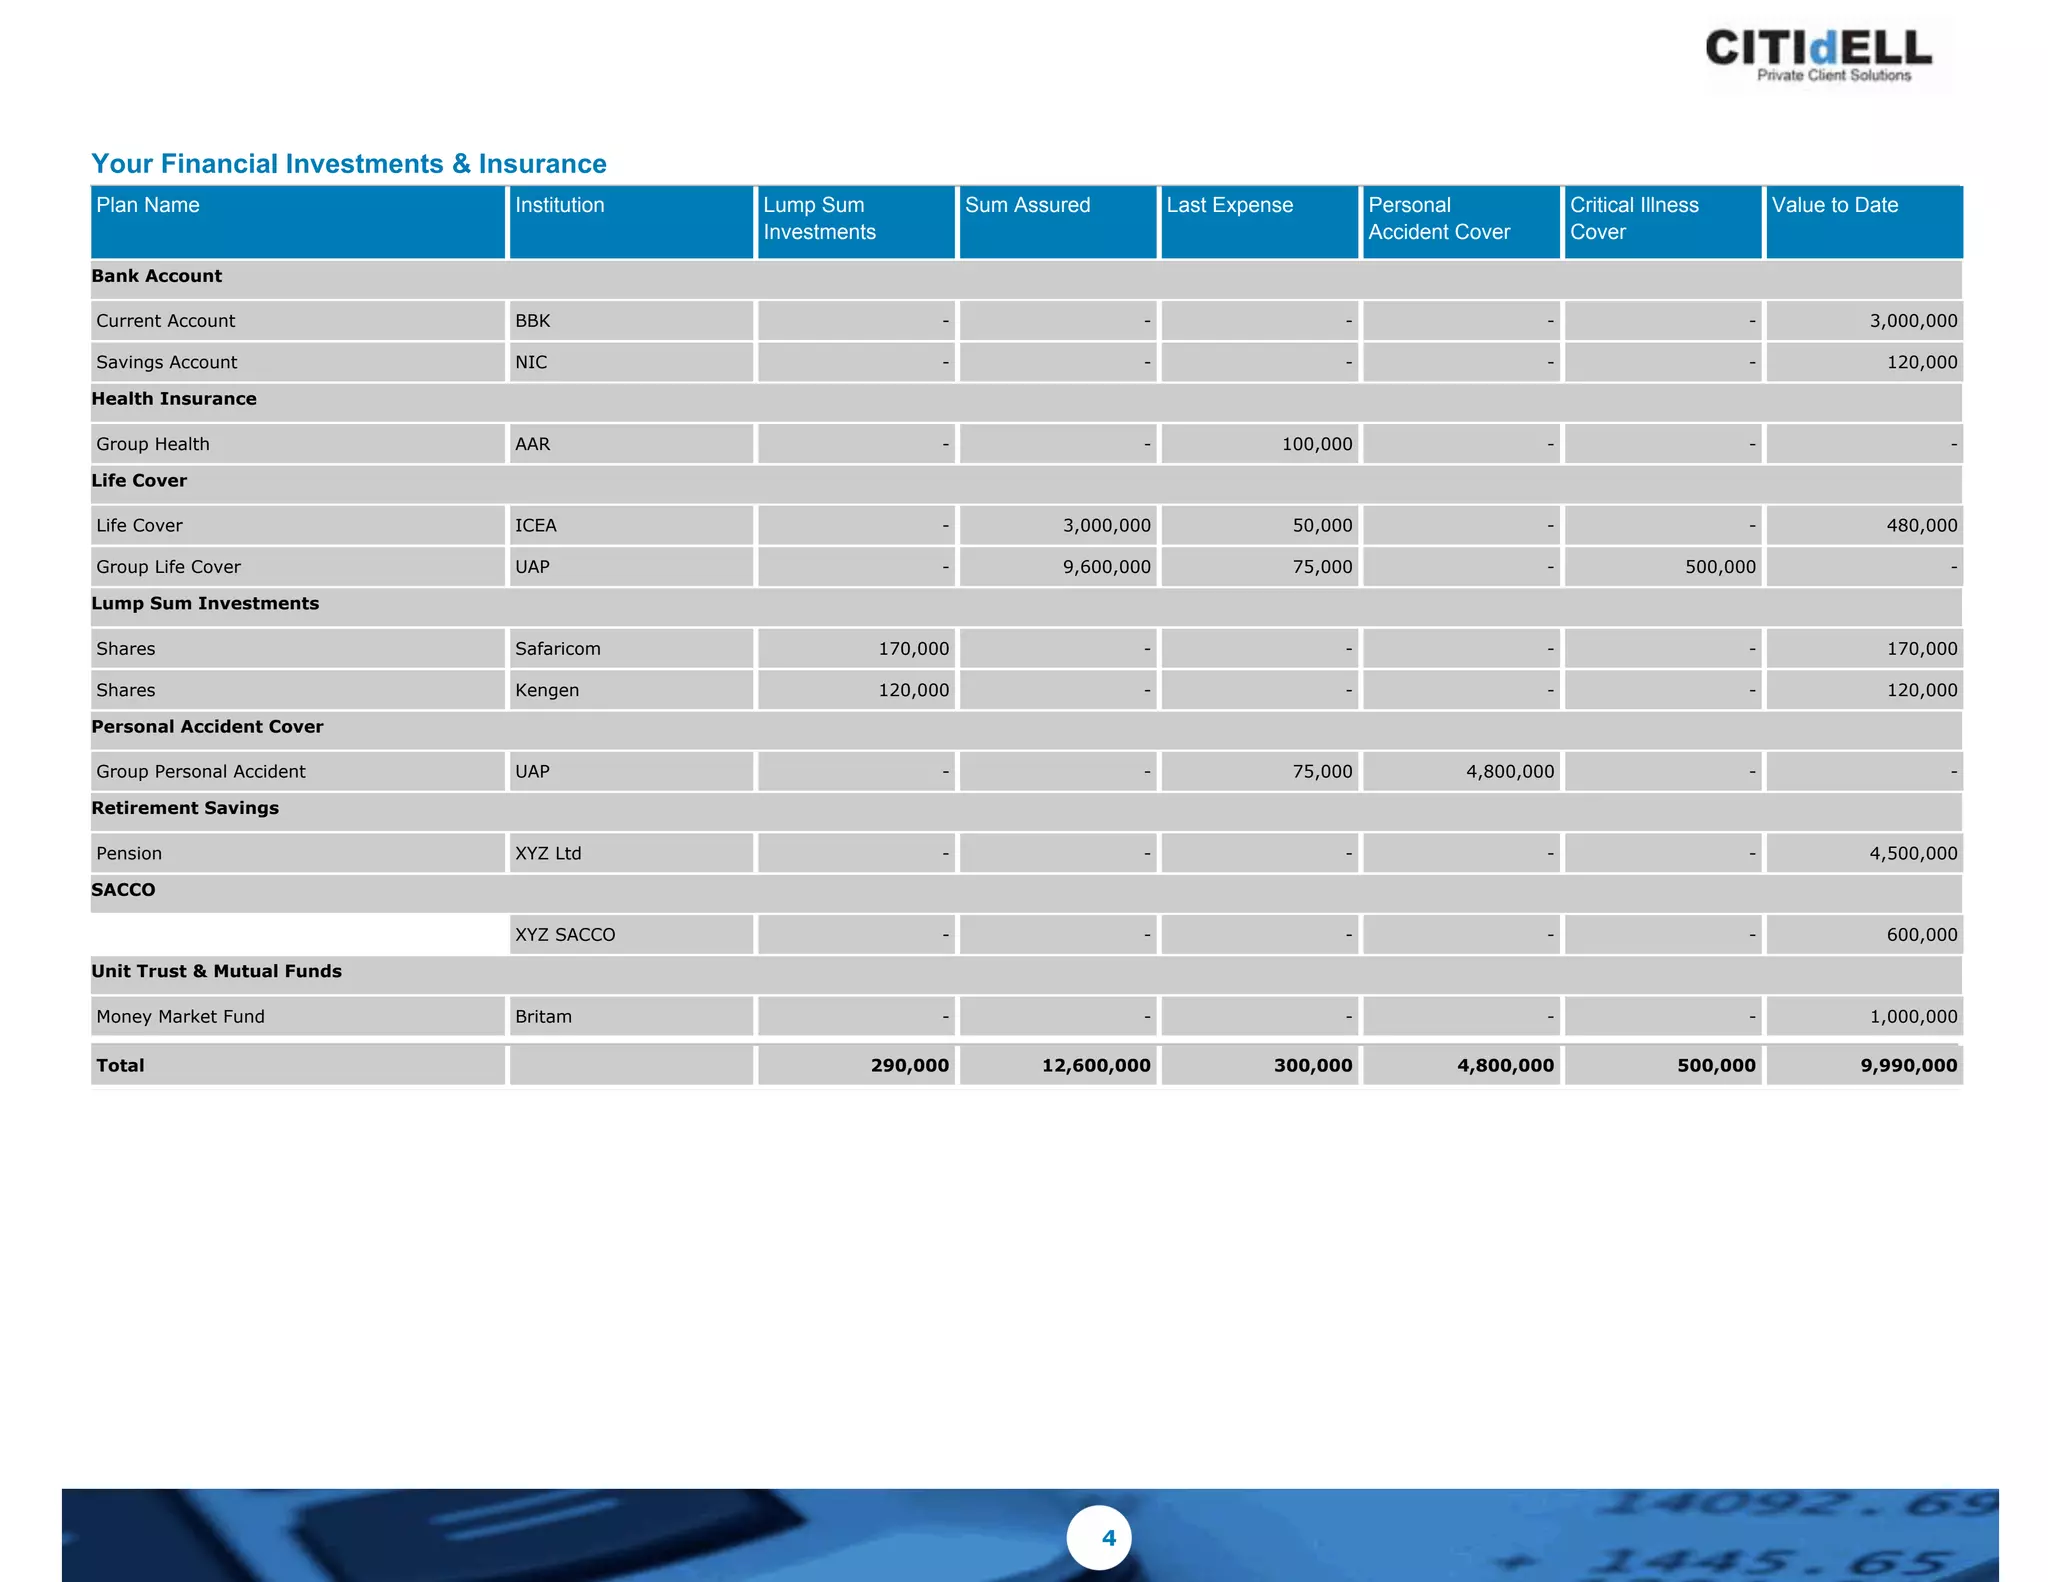Click the 'ICEA' institution cell
2048x1582 pixels.
(x=631, y=525)
